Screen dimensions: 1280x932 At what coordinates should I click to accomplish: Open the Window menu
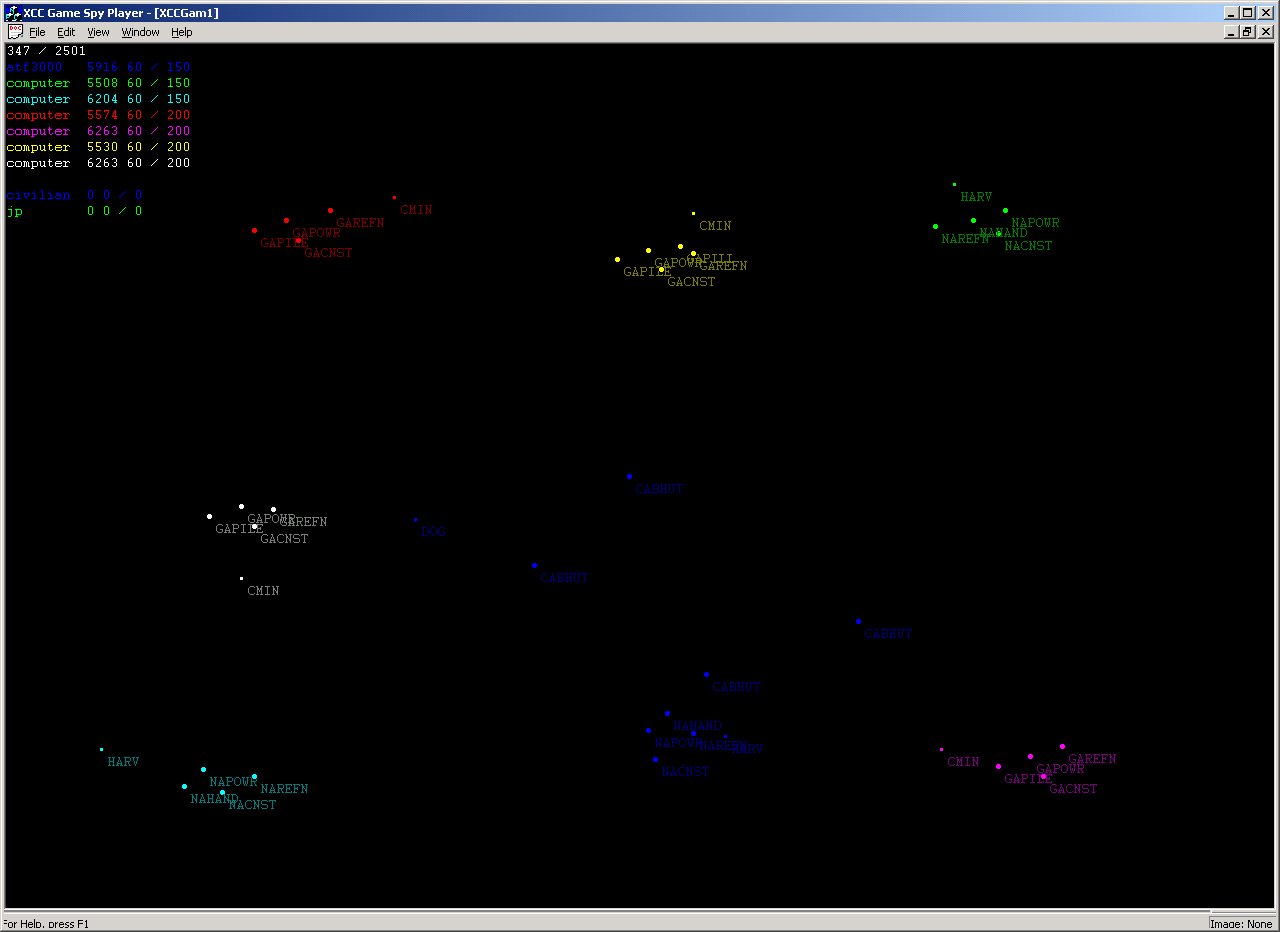point(140,32)
